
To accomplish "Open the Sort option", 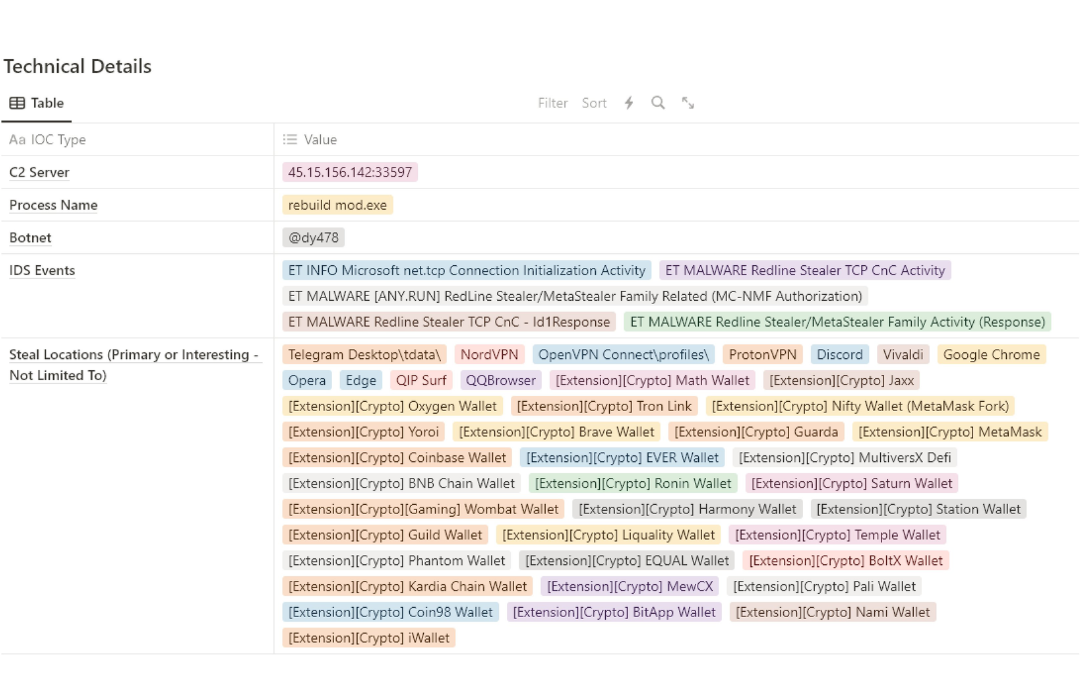I will [594, 103].
